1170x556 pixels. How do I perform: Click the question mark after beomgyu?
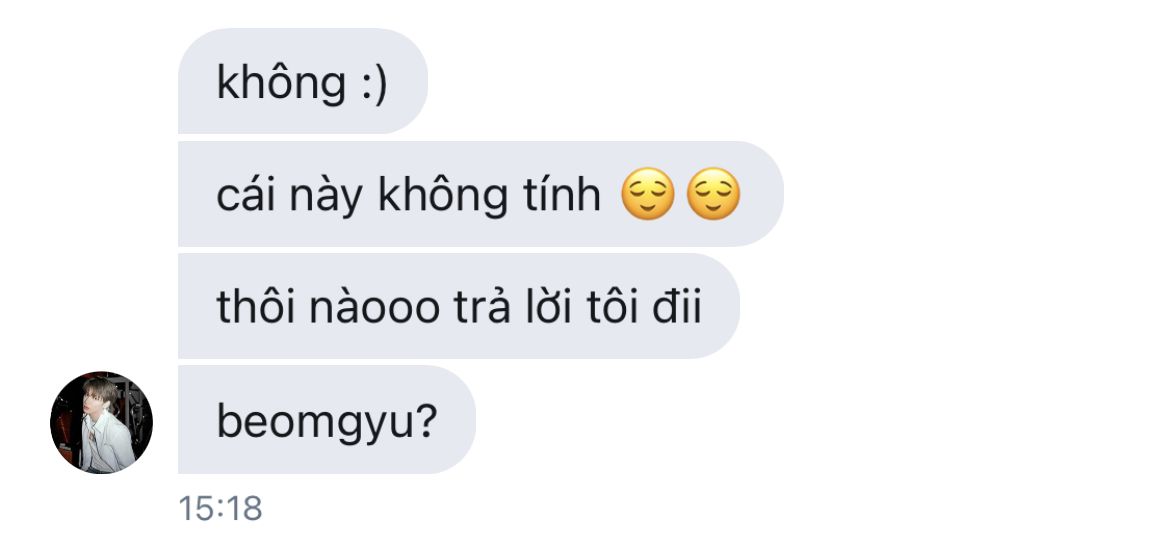point(425,421)
